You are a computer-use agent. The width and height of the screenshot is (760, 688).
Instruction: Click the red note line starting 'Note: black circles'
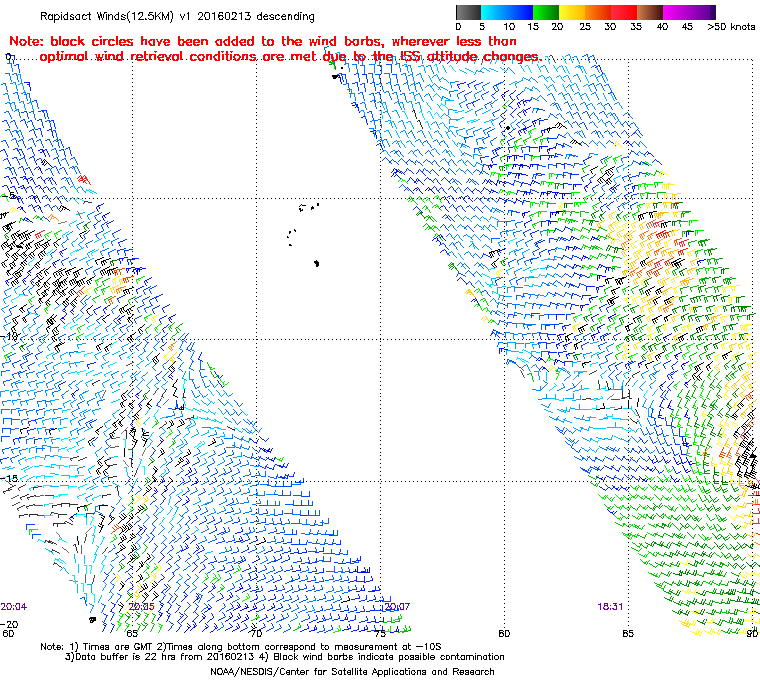coord(263,41)
